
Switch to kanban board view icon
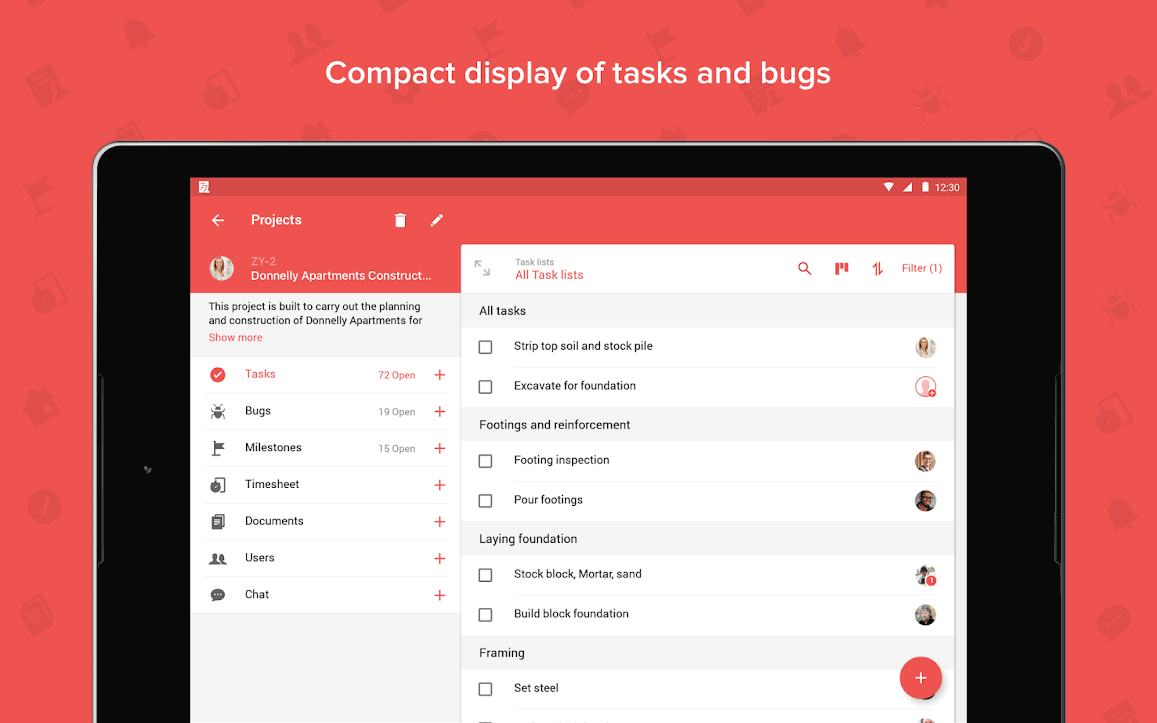[841, 268]
